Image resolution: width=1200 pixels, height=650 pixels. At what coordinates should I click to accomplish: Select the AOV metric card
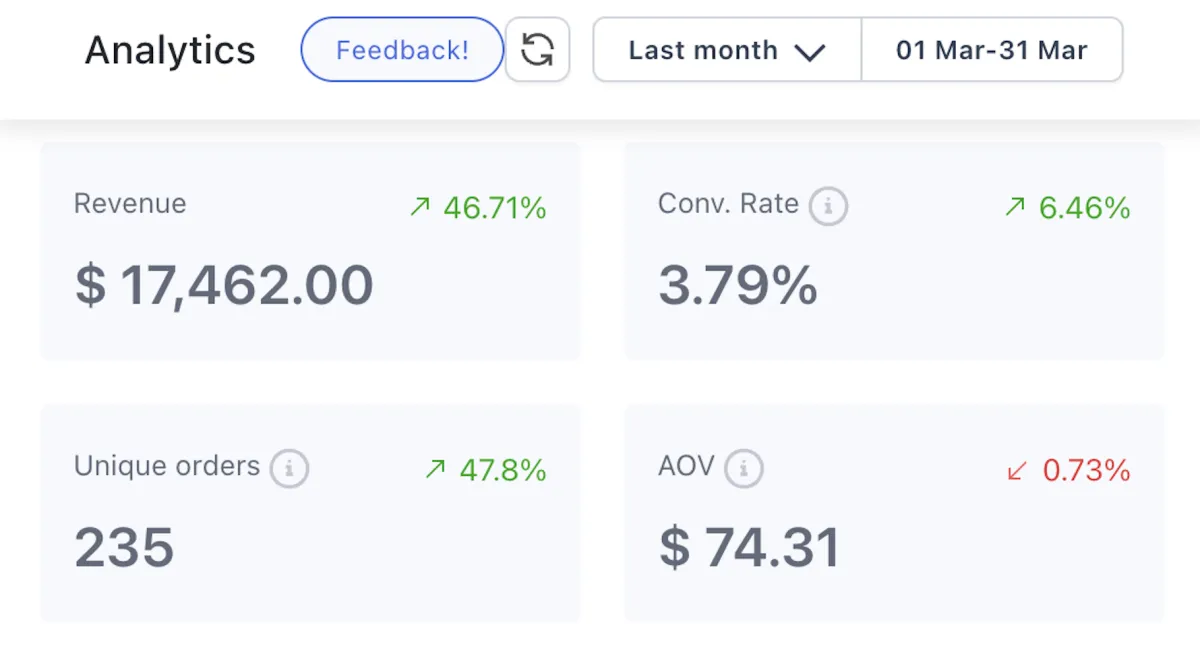click(x=894, y=513)
